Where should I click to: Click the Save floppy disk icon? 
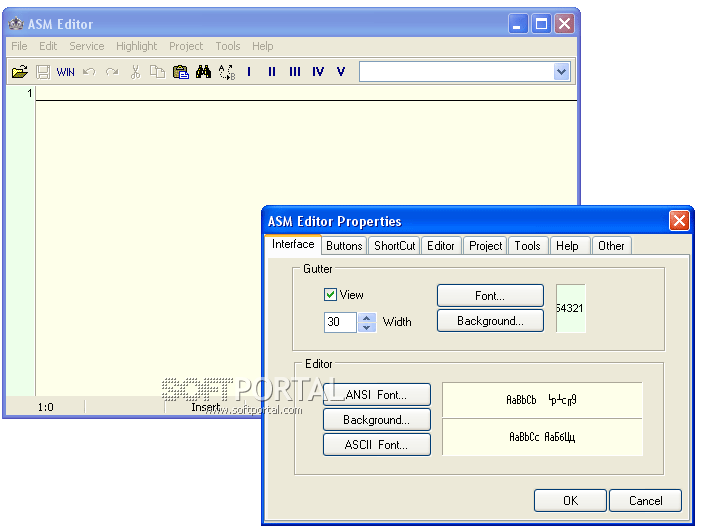click(42, 72)
